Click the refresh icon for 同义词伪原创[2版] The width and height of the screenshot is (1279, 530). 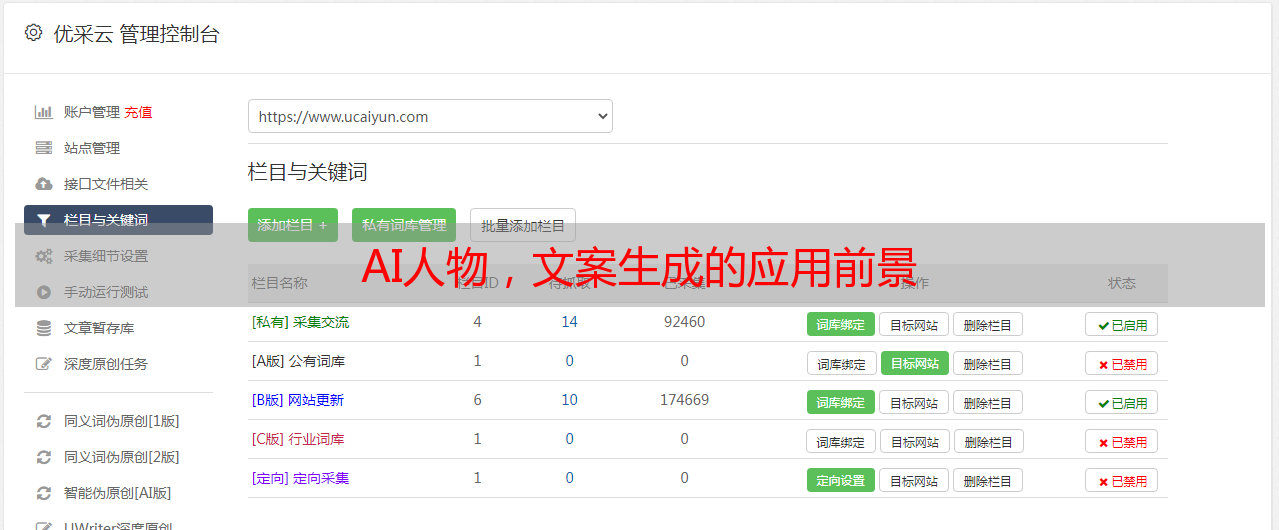(44, 457)
